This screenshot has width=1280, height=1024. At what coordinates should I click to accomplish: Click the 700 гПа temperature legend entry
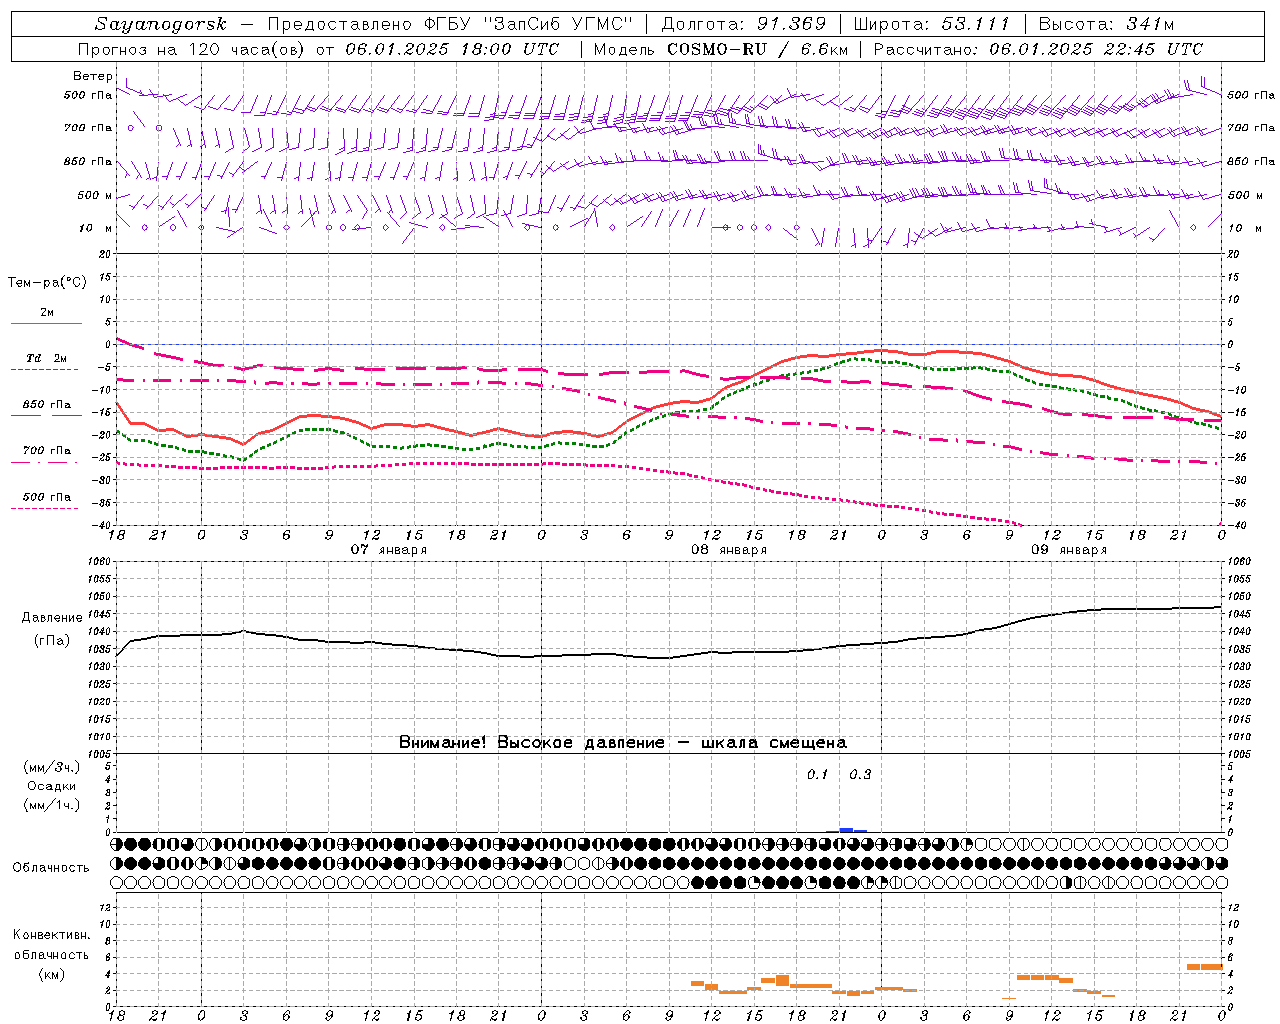[47, 451]
